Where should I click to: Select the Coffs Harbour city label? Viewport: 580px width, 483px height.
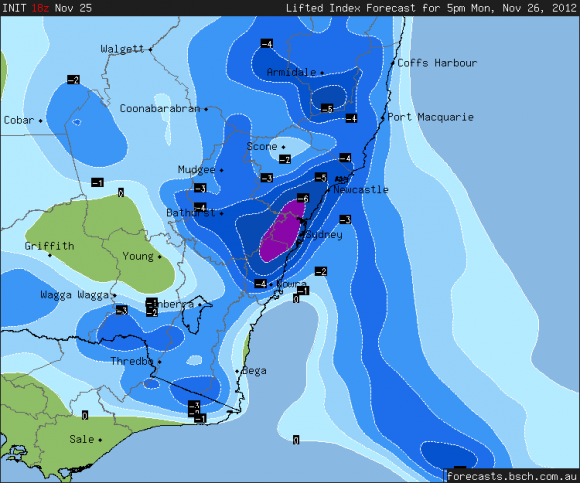tap(437, 63)
